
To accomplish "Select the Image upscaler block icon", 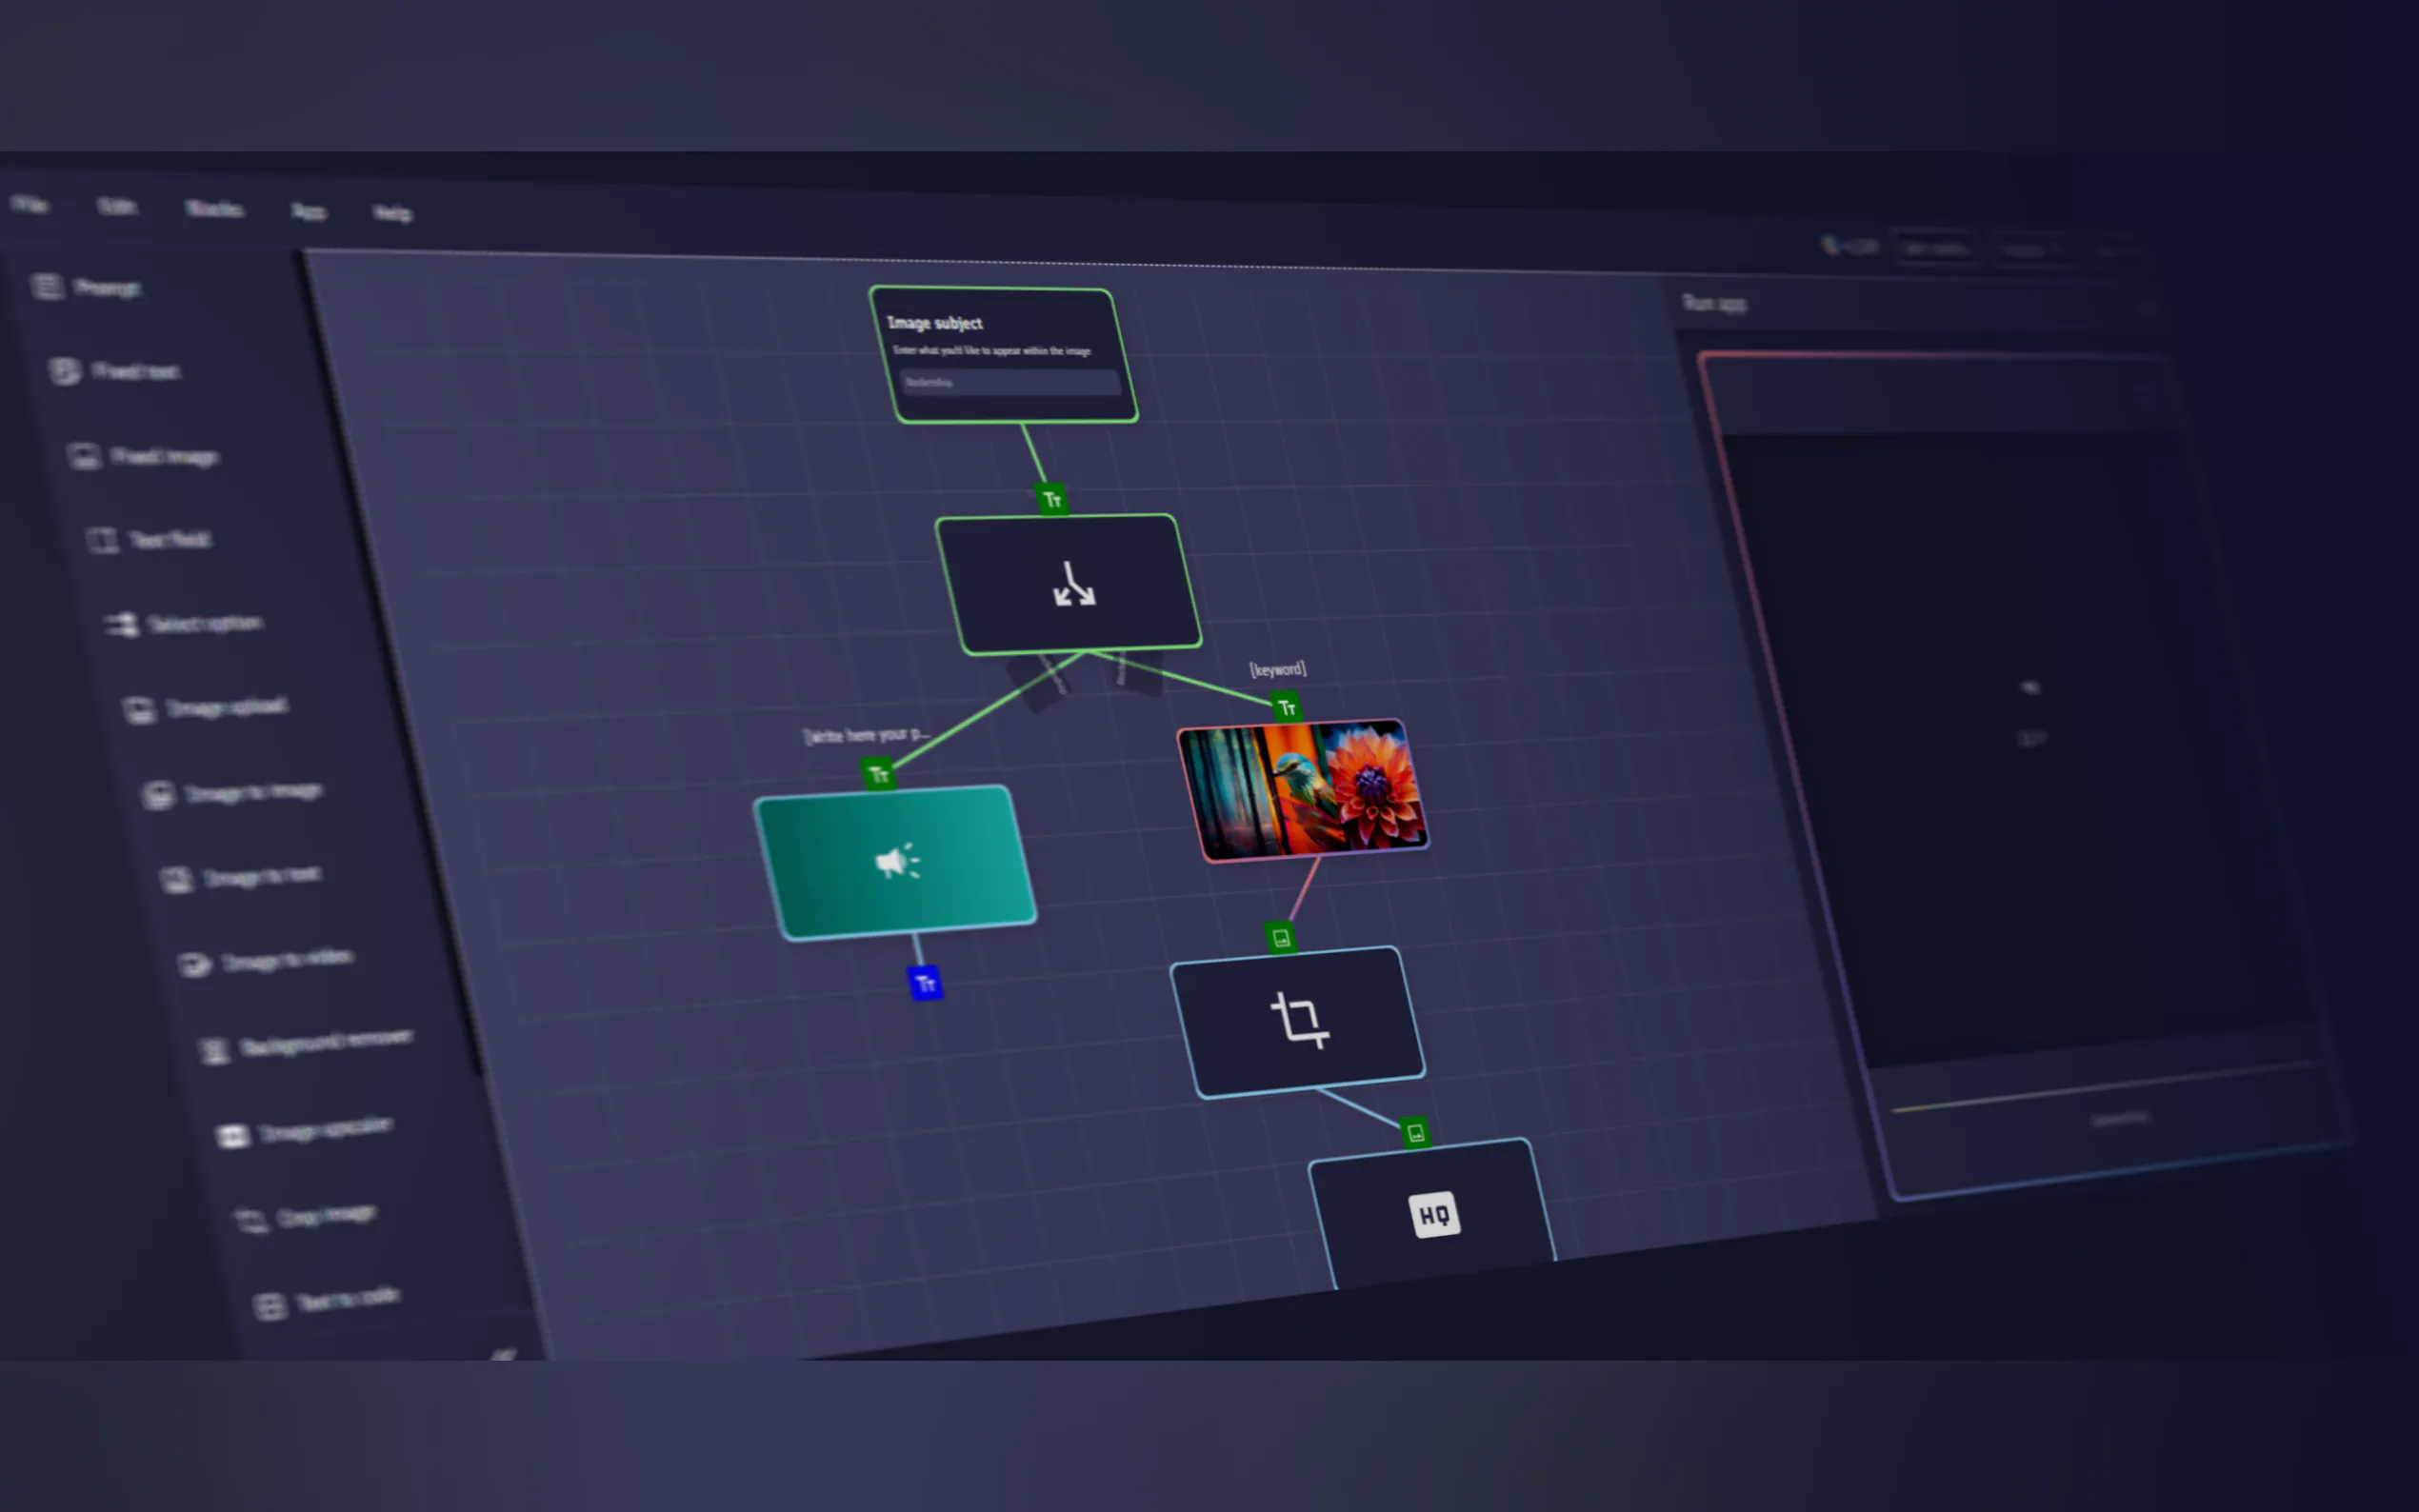I will coord(232,1136).
